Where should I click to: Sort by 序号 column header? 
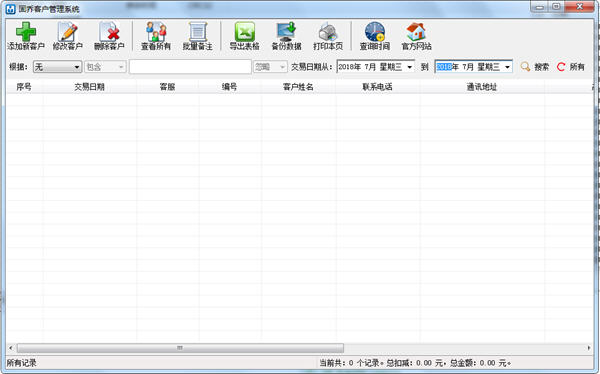point(24,87)
